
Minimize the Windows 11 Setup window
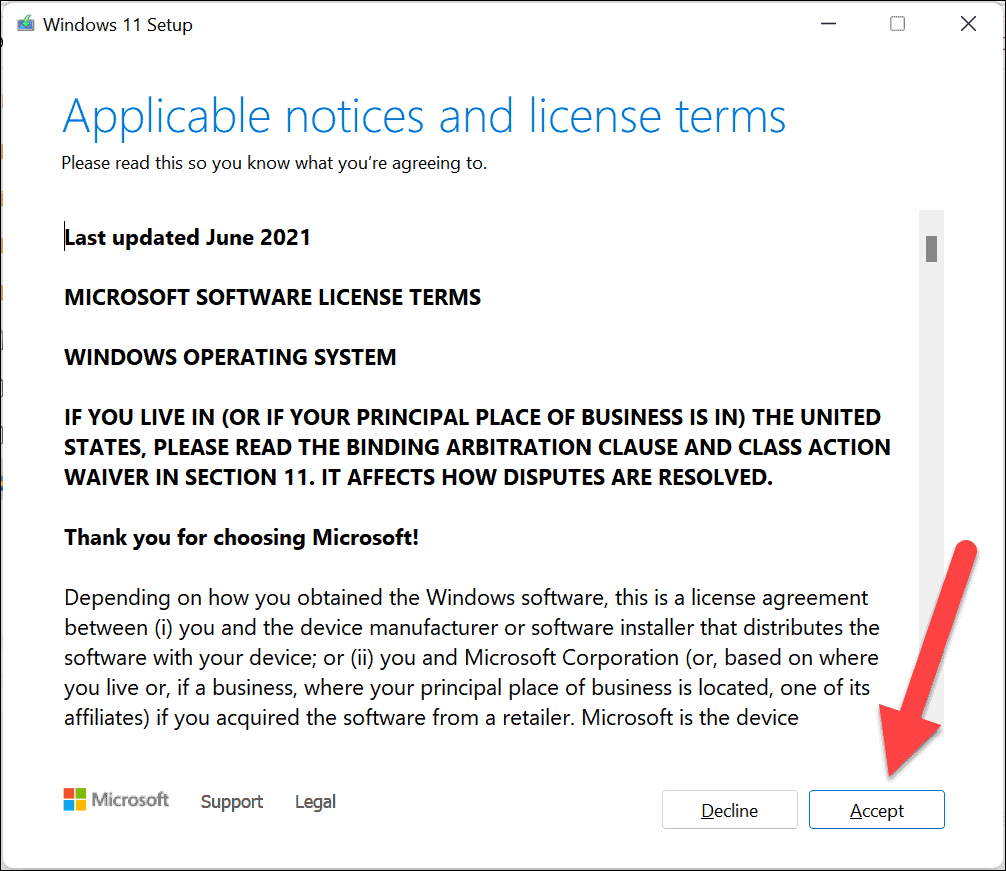tap(828, 24)
